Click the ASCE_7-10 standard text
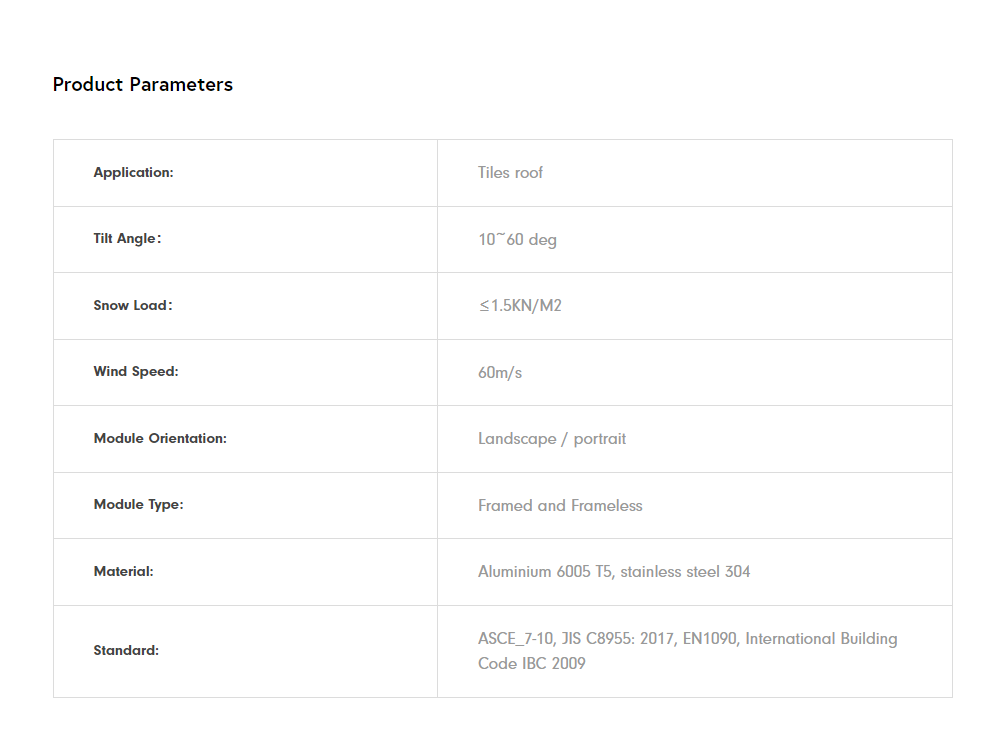Image resolution: width=994 pixels, height=755 pixels. tap(513, 639)
